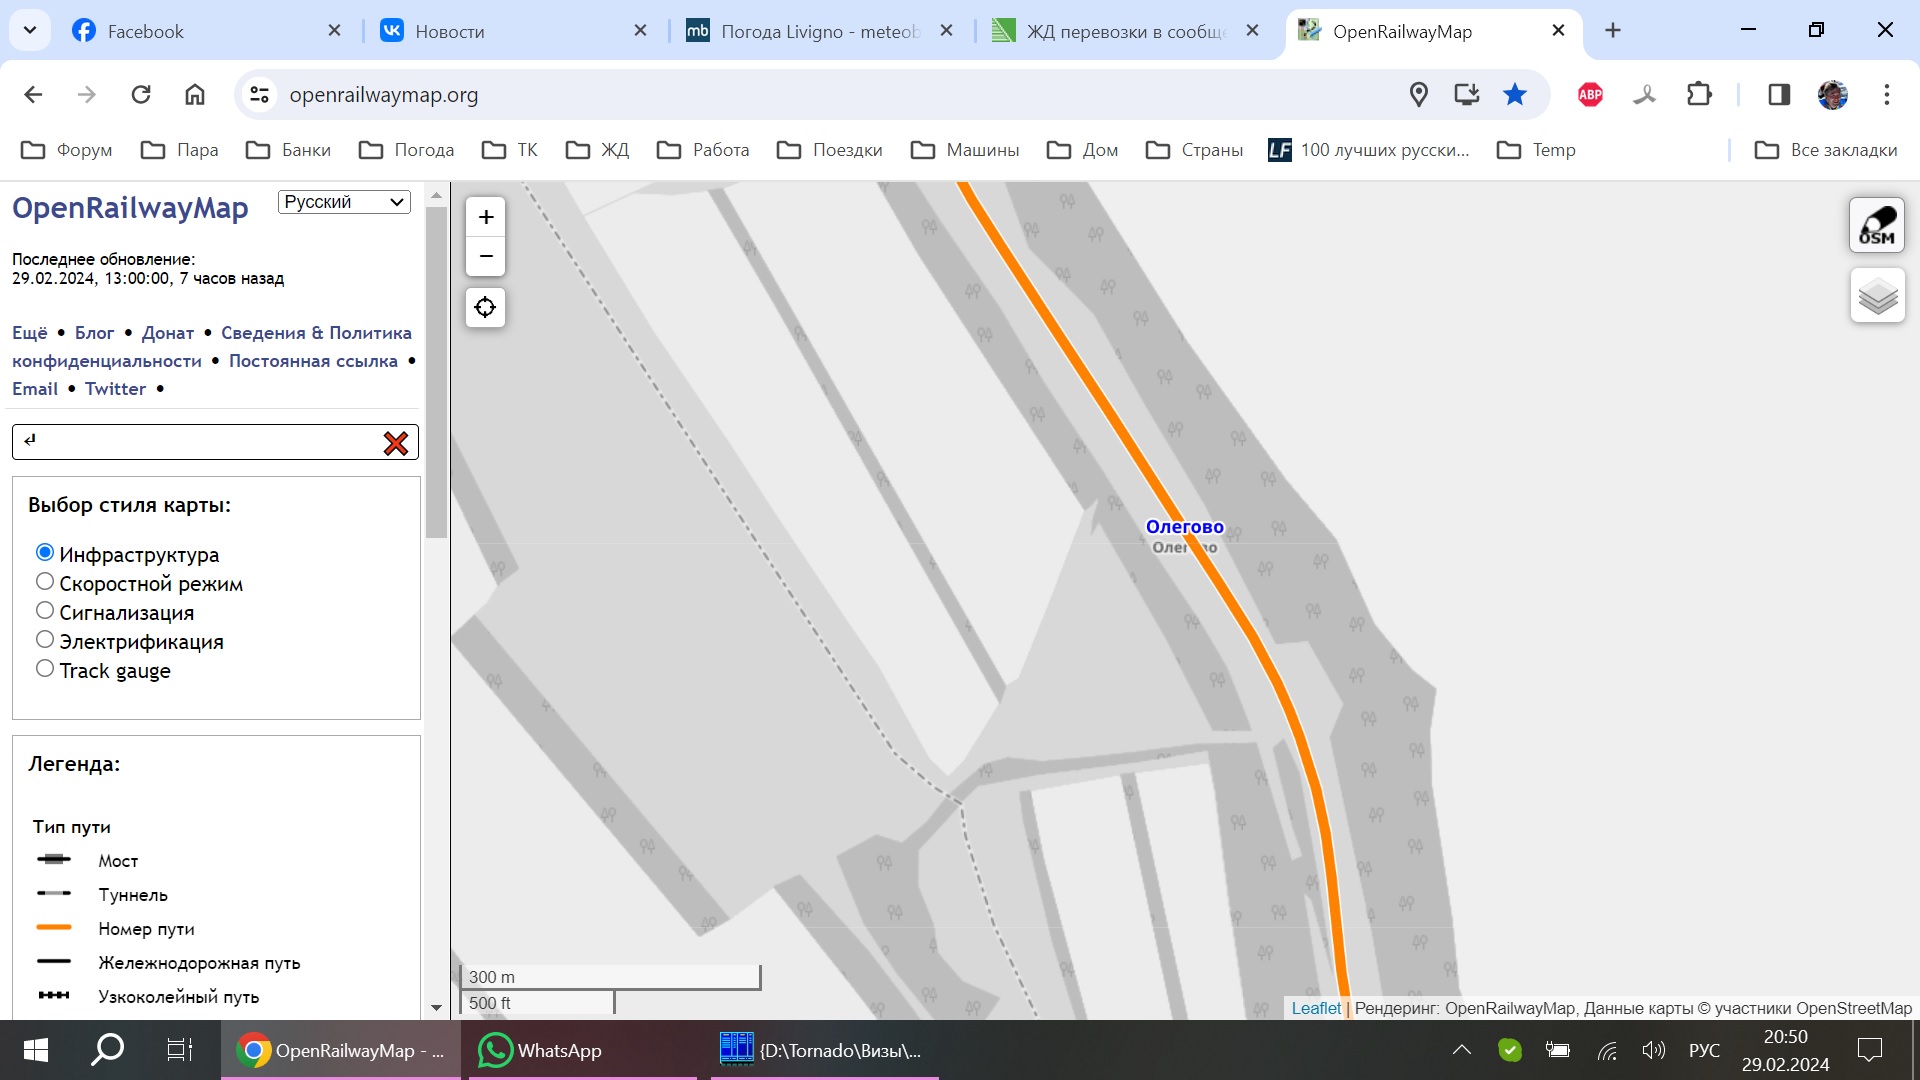1920x1080 pixels.
Task: Click the Leaflet attribution link
Action: coord(1315,1008)
